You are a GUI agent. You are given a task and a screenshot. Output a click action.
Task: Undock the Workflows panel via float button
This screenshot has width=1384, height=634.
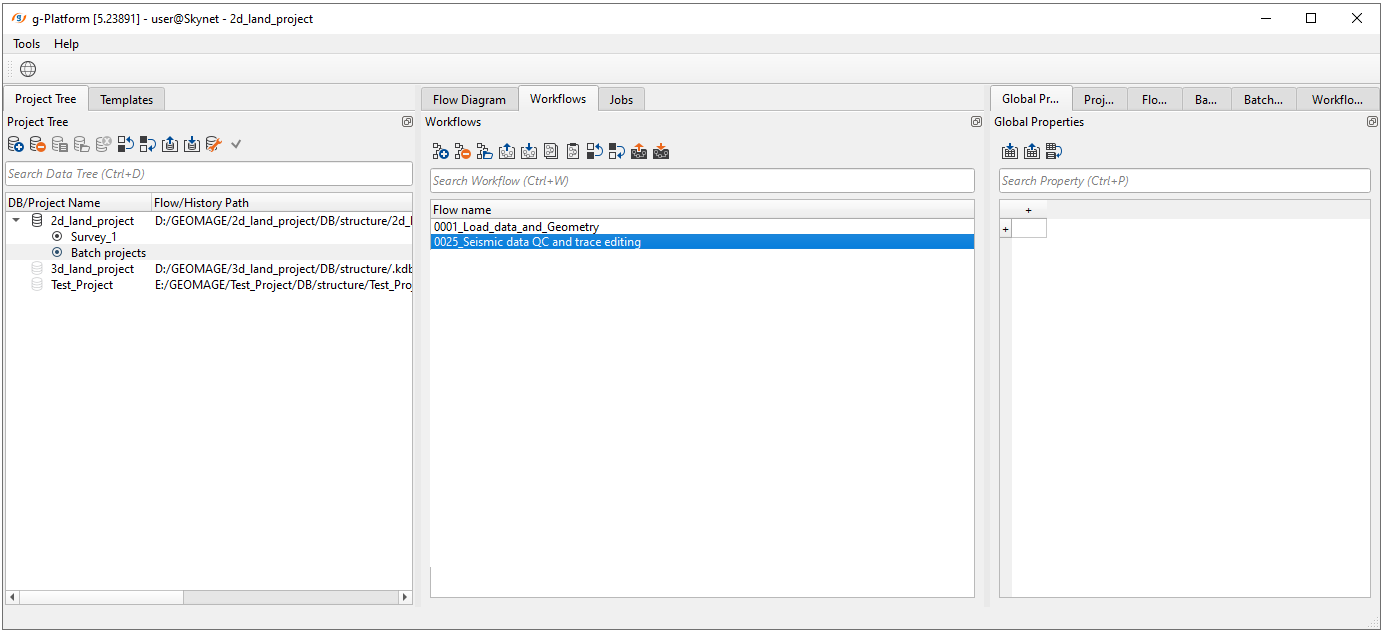(976, 122)
